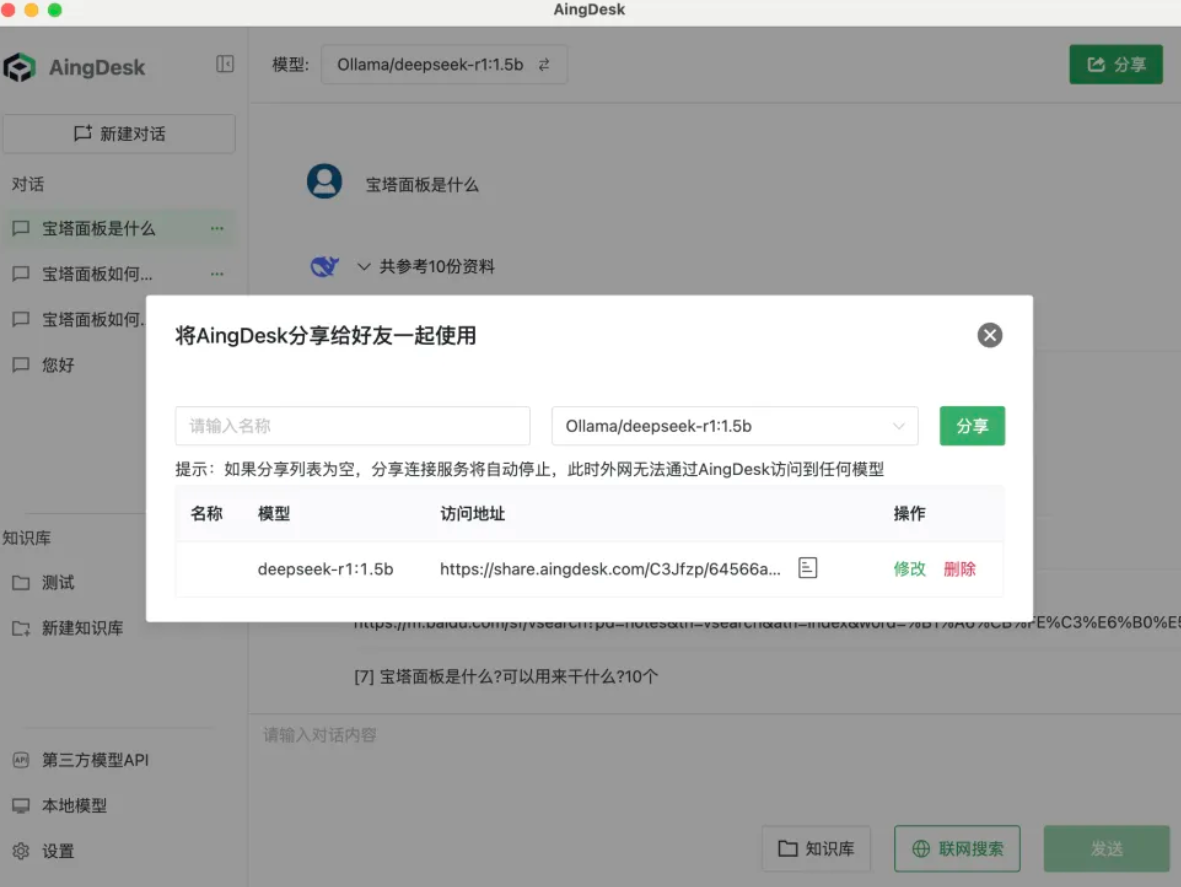Open the 测试 knowledge base
The height and width of the screenshot is (887, 1181).
[x=58, y=583]
